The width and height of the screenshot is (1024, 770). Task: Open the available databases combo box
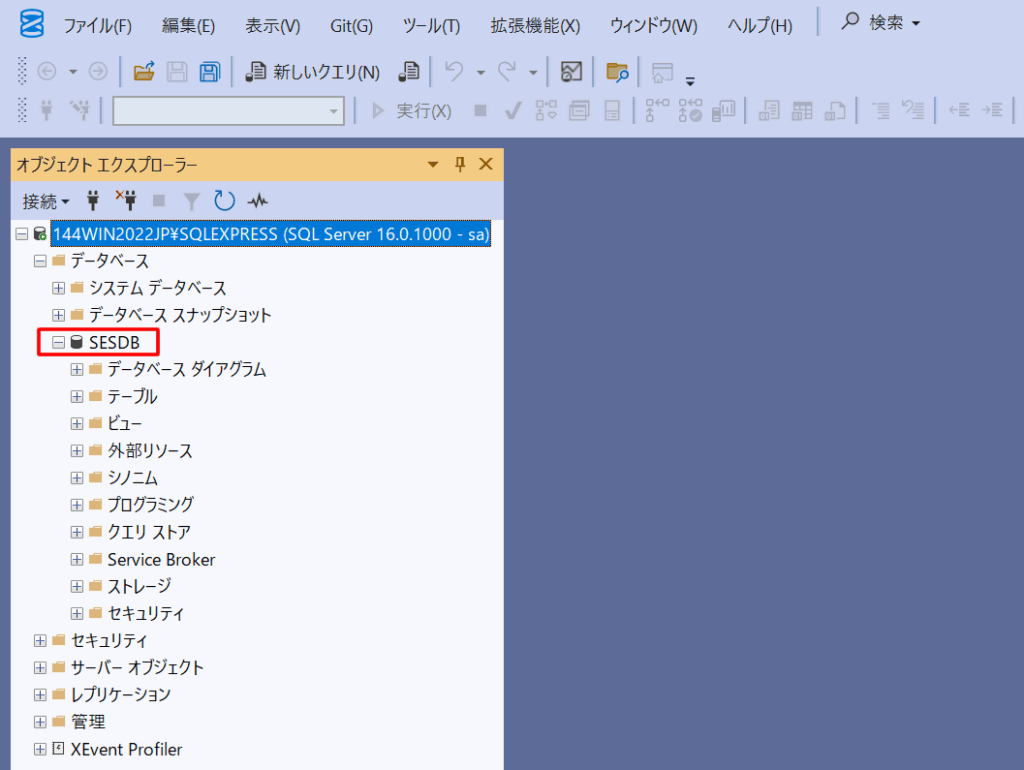228,111
